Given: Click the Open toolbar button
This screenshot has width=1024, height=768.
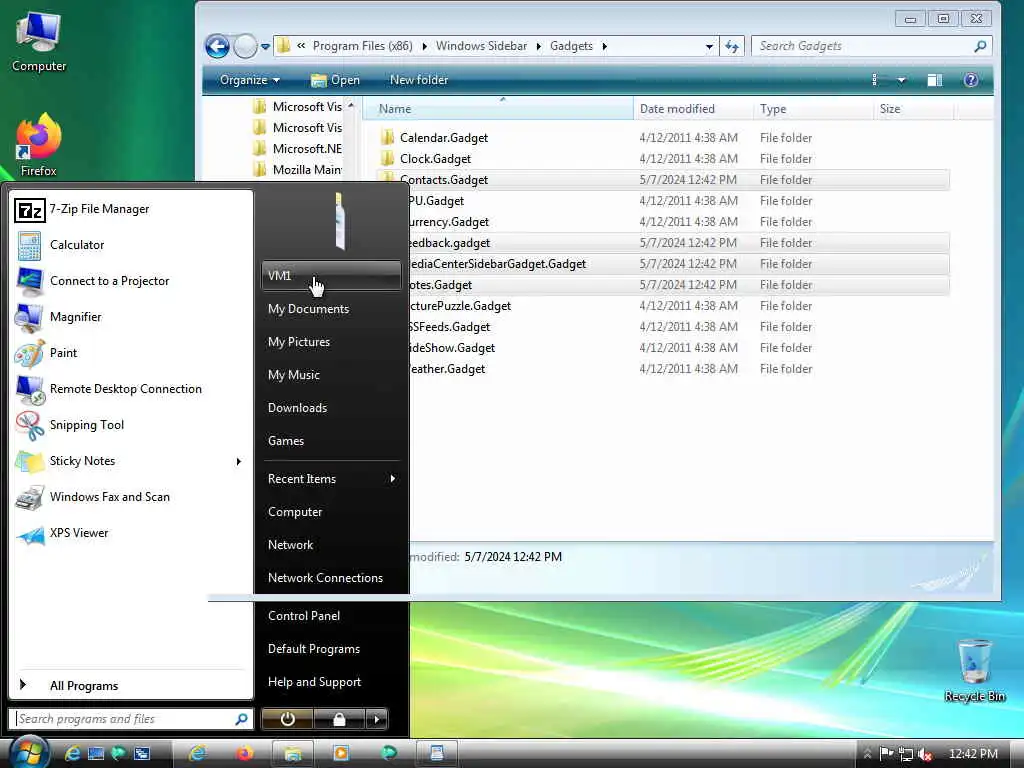Looking at the screenshot, I should click(335, 80).
